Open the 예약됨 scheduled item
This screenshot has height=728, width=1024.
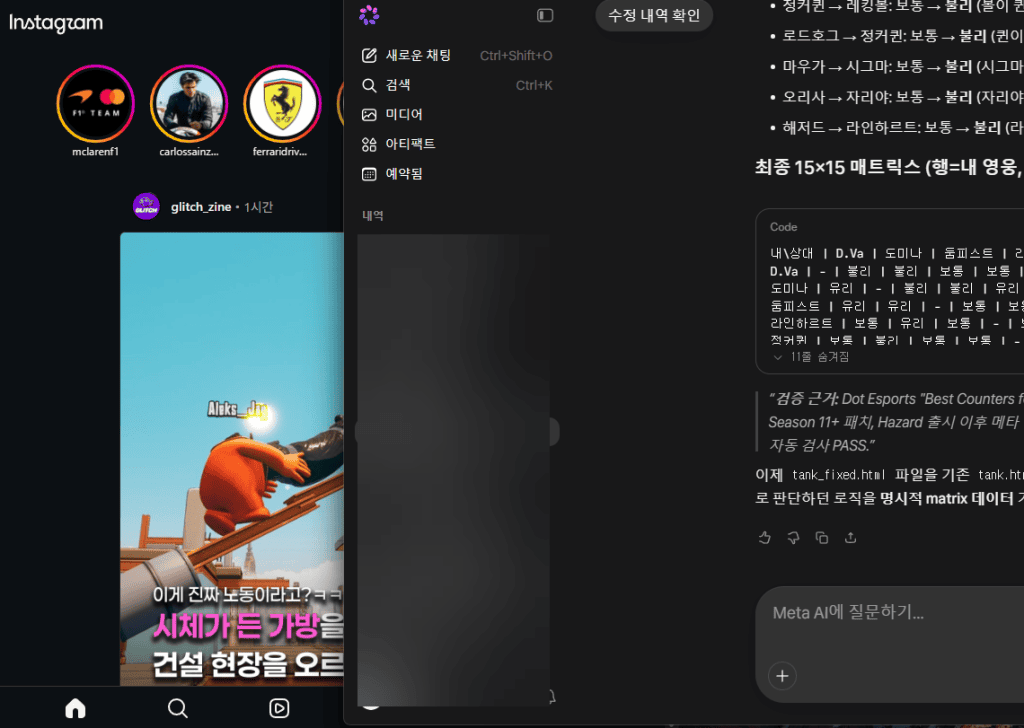pos(456,174)
